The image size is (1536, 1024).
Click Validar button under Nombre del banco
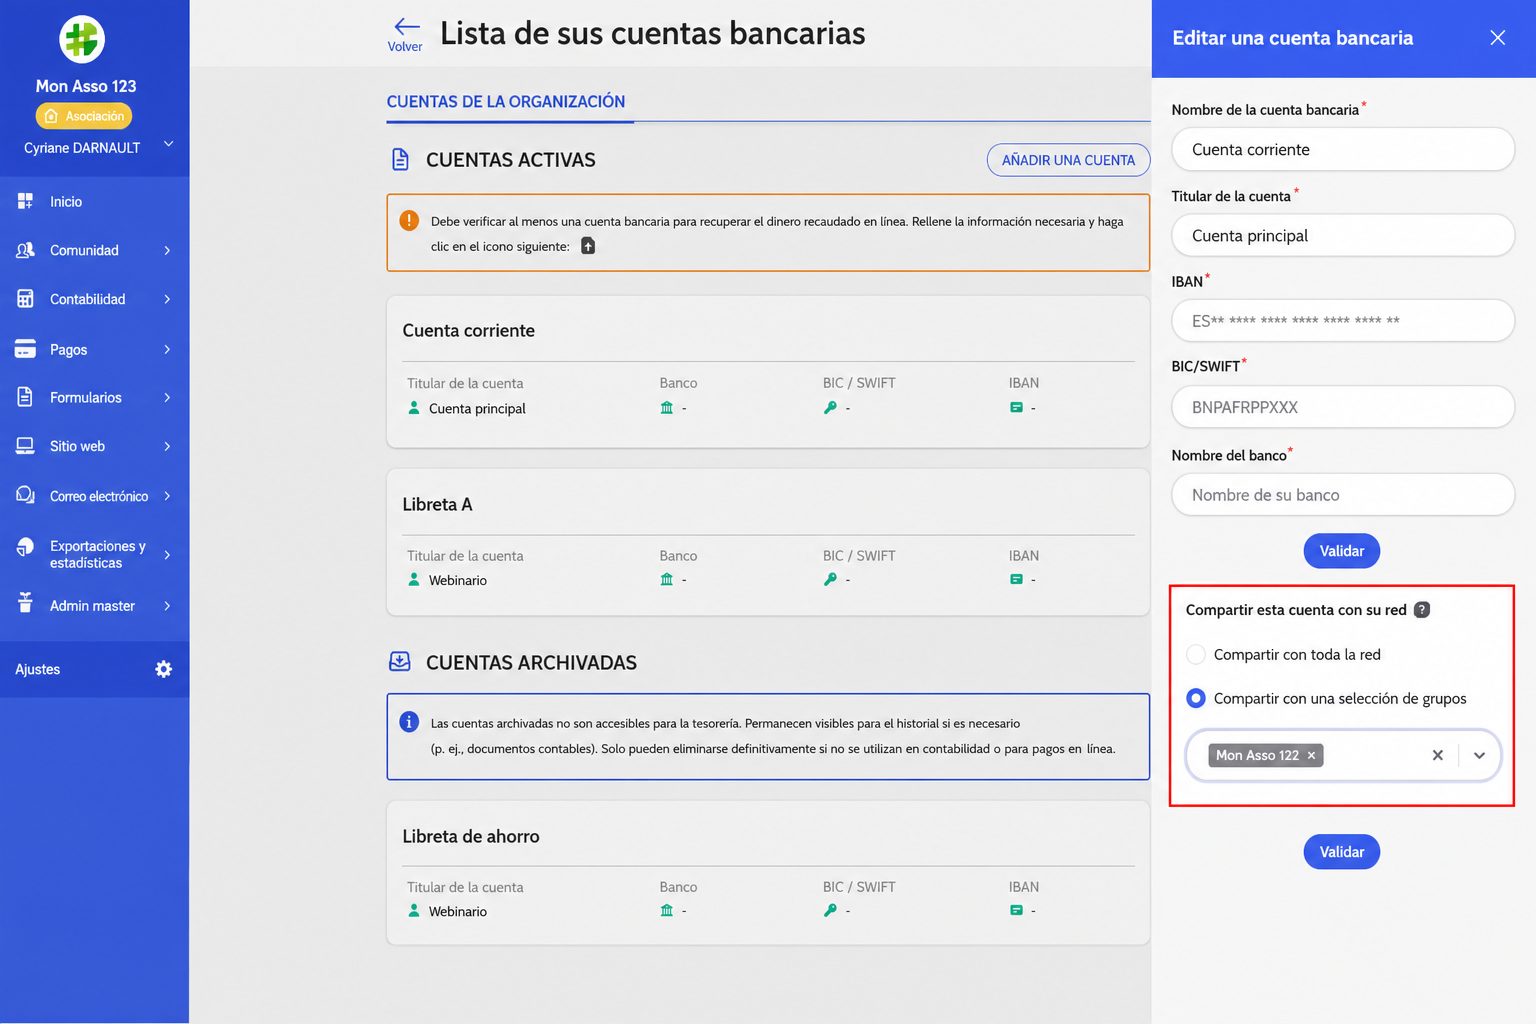1341,551
